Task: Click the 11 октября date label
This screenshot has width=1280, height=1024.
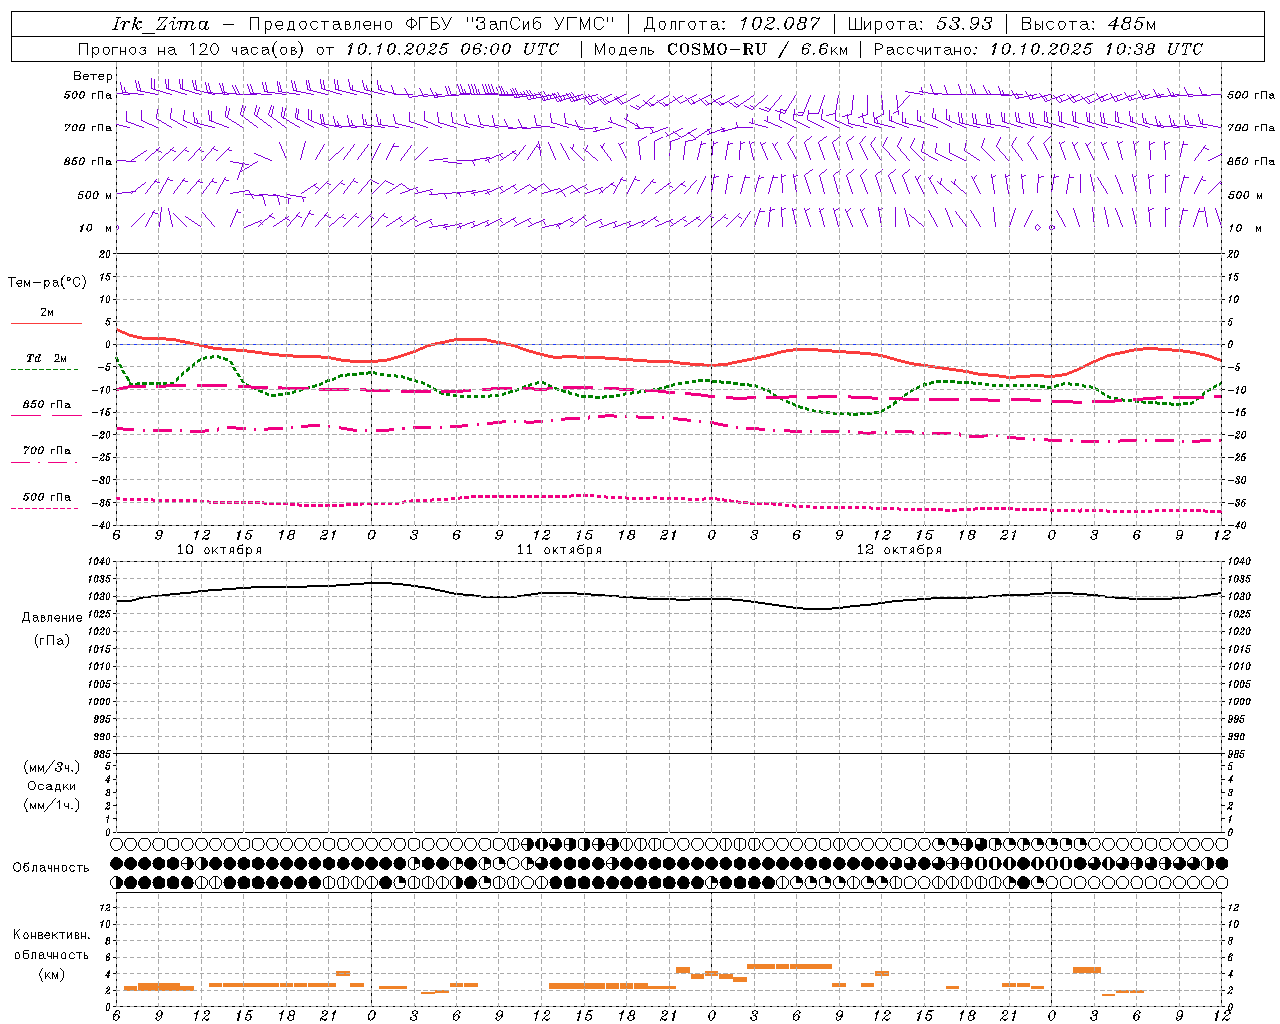Action: (559, 549)
